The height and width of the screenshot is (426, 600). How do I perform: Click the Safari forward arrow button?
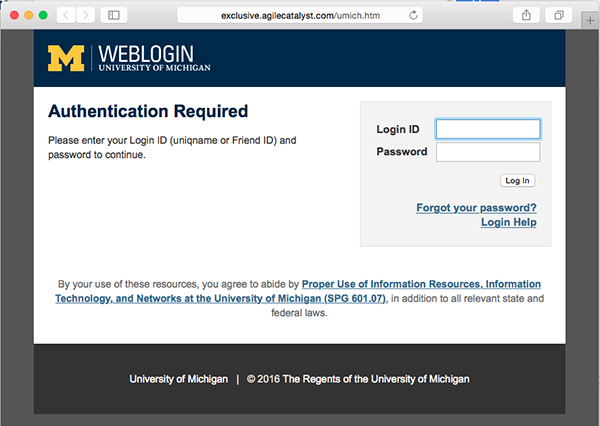[85, 15]
